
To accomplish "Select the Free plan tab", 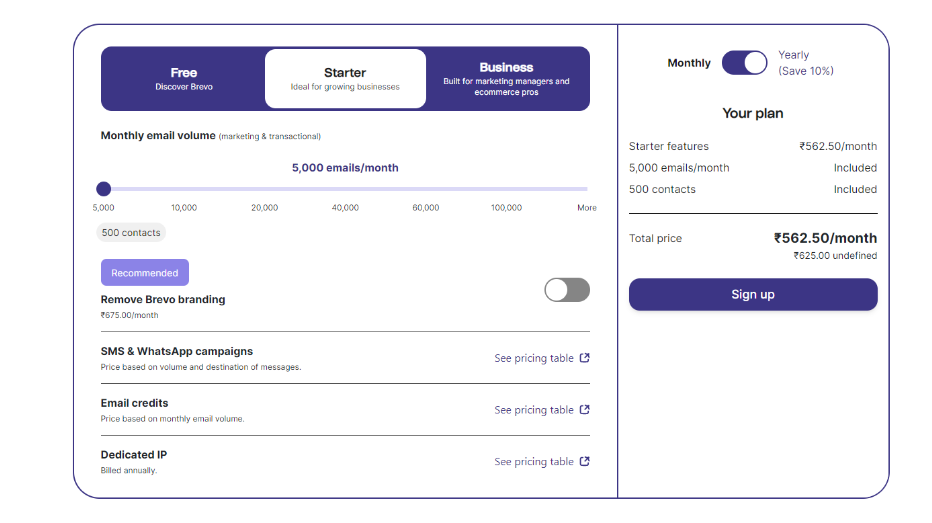I will click(184, 78).
